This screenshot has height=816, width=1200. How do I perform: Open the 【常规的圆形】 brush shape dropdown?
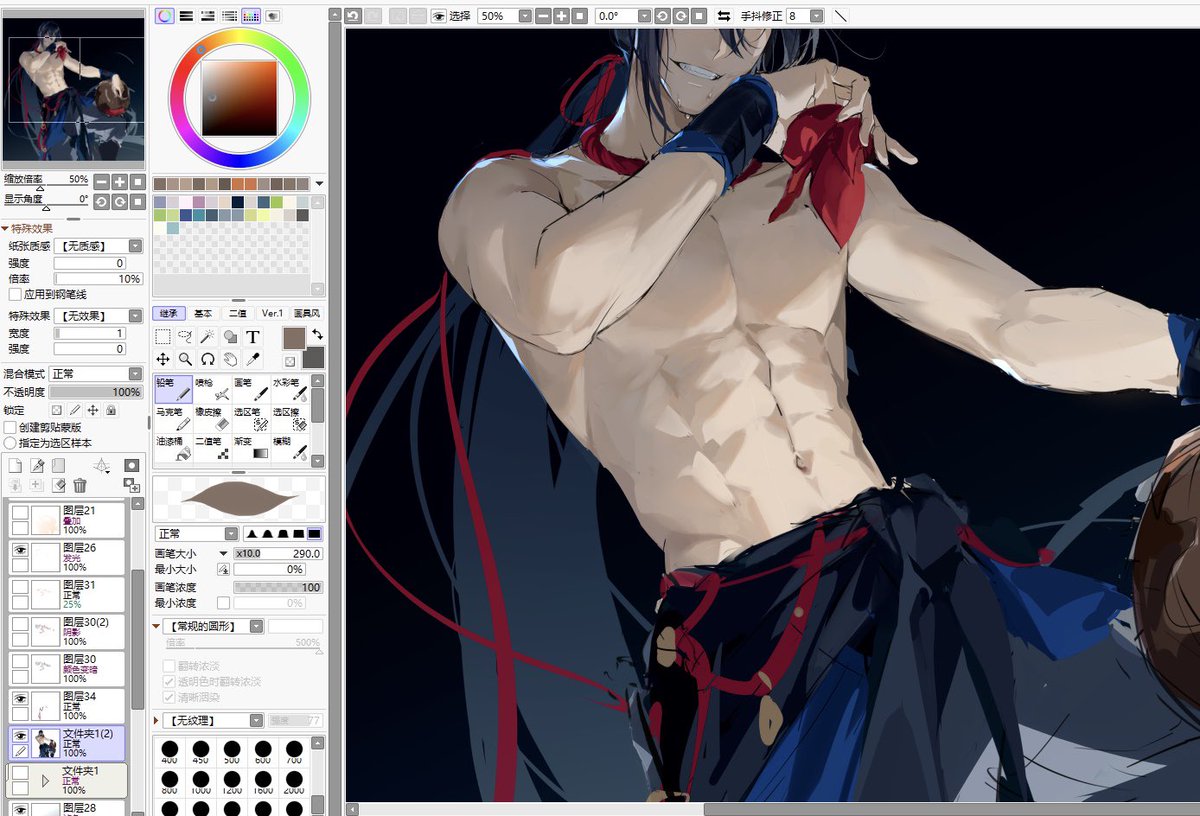(x=214, y=626)
